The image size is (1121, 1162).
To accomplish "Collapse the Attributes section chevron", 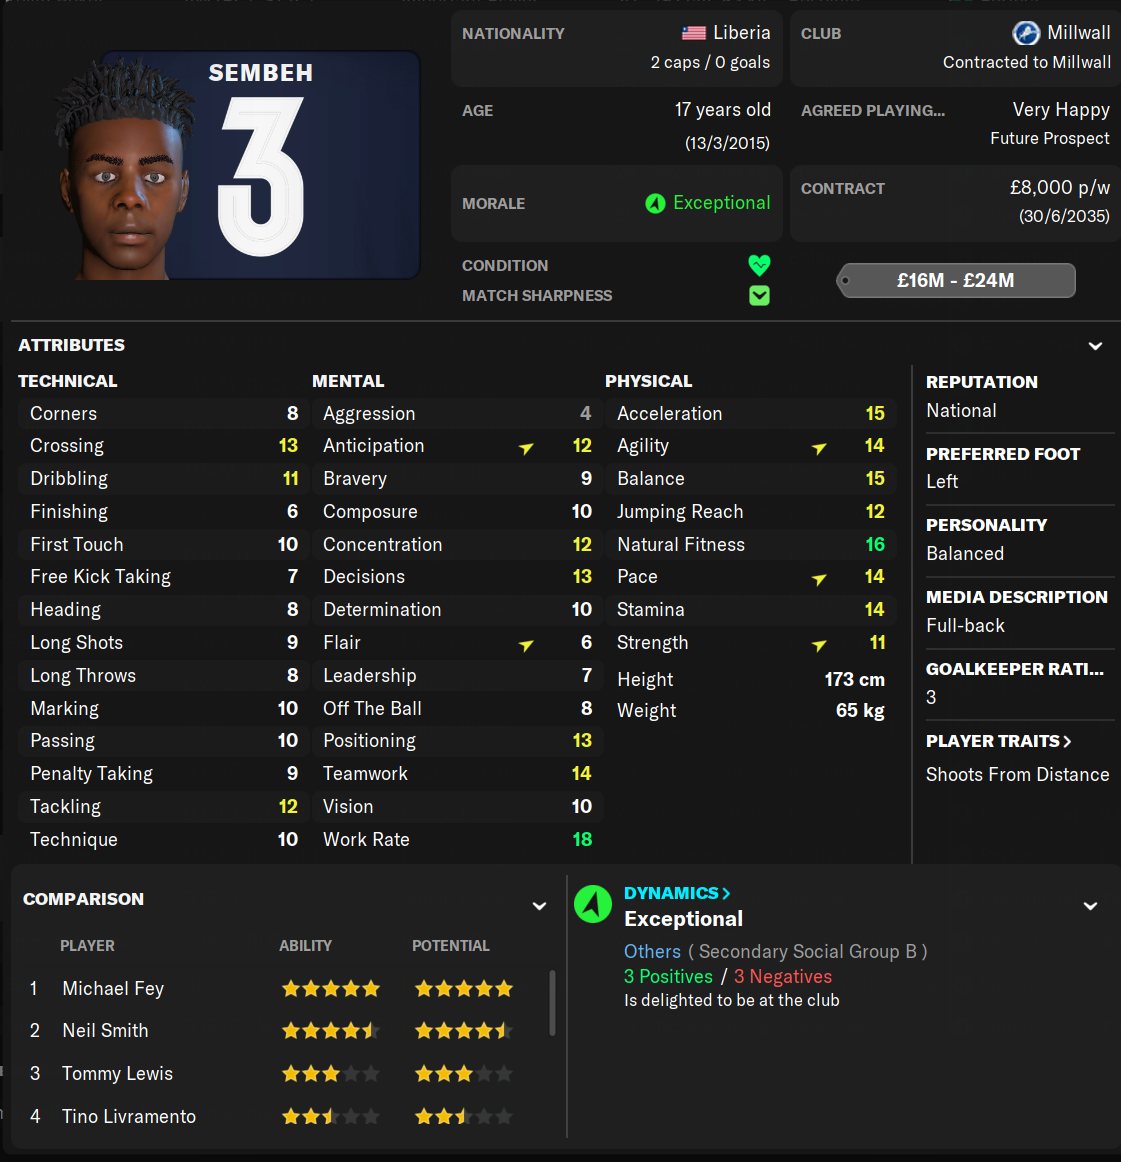I will [x=1095, y=346].
